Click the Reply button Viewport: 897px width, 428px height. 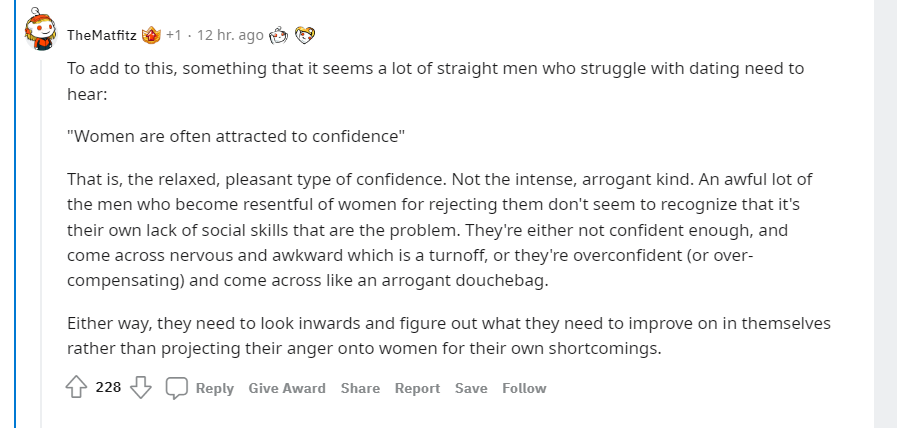(215, 389)
